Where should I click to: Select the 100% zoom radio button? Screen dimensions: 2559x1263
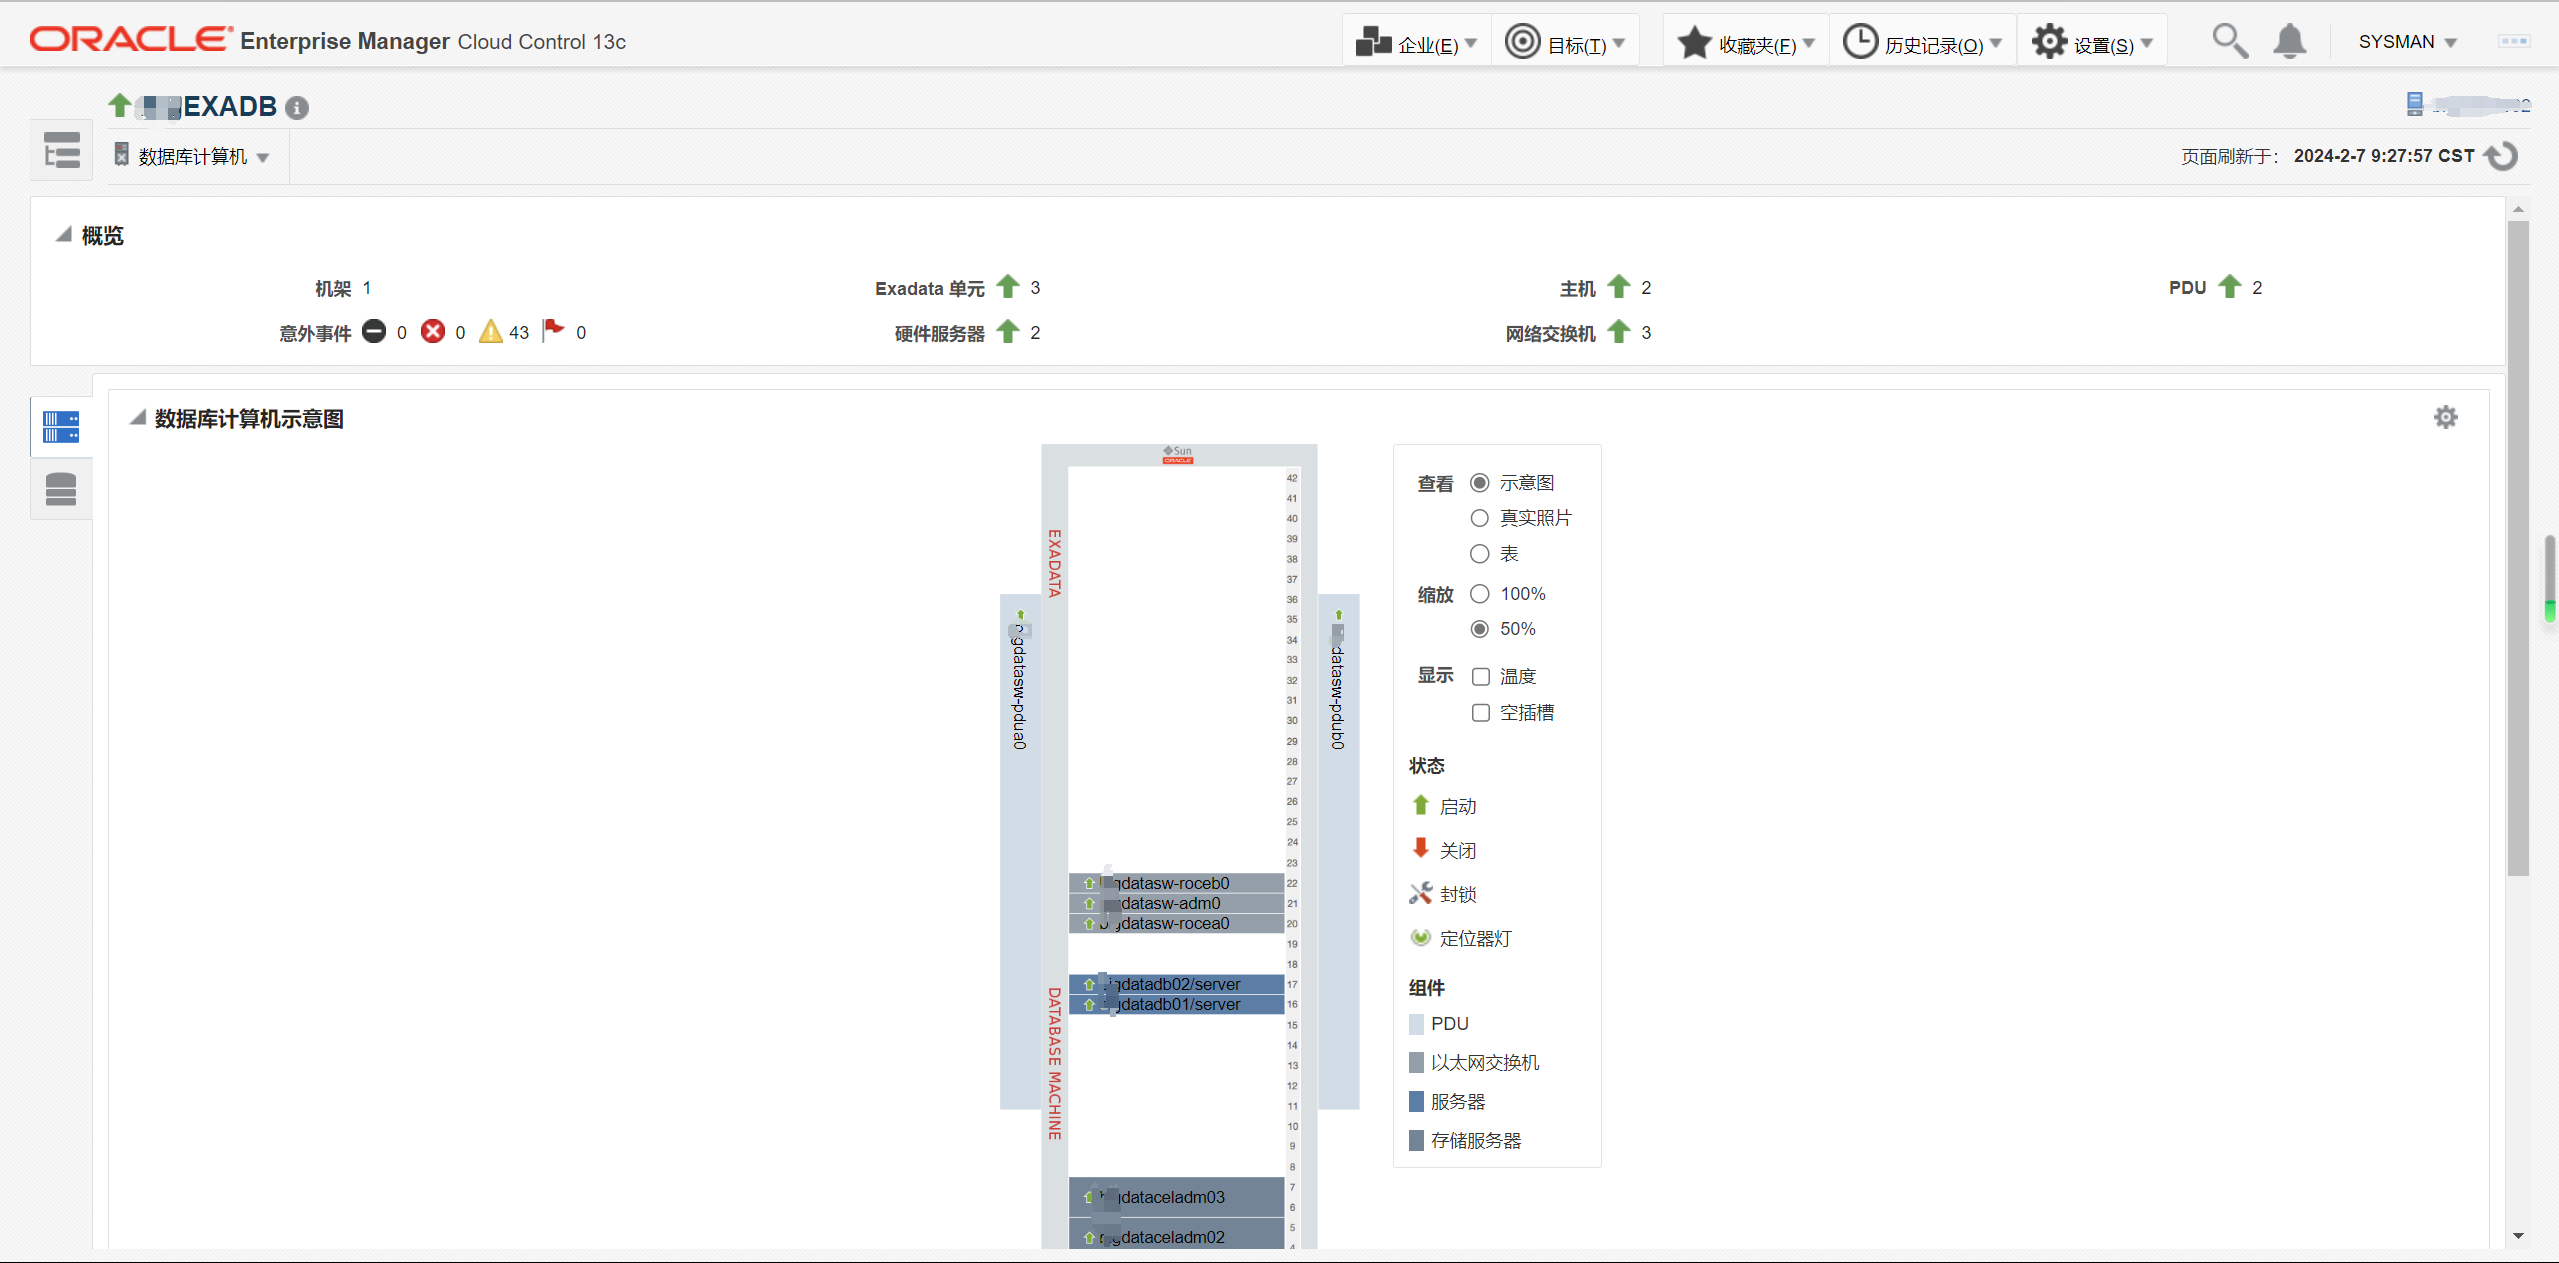click(1479, 594)
